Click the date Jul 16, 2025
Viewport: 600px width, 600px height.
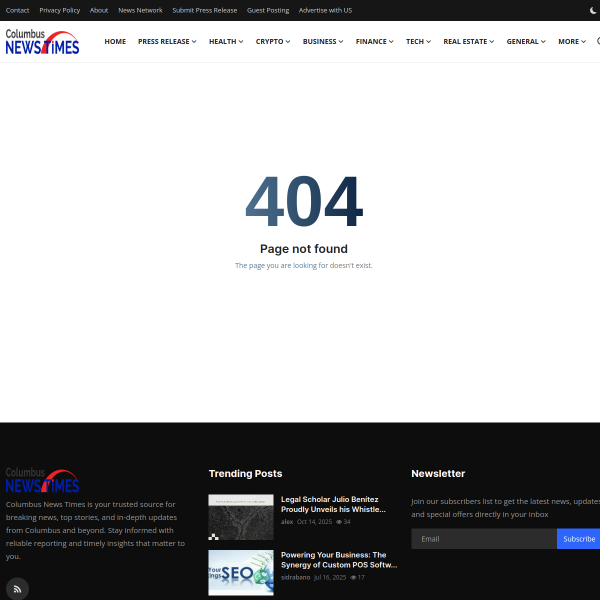[x=330, y=577]
